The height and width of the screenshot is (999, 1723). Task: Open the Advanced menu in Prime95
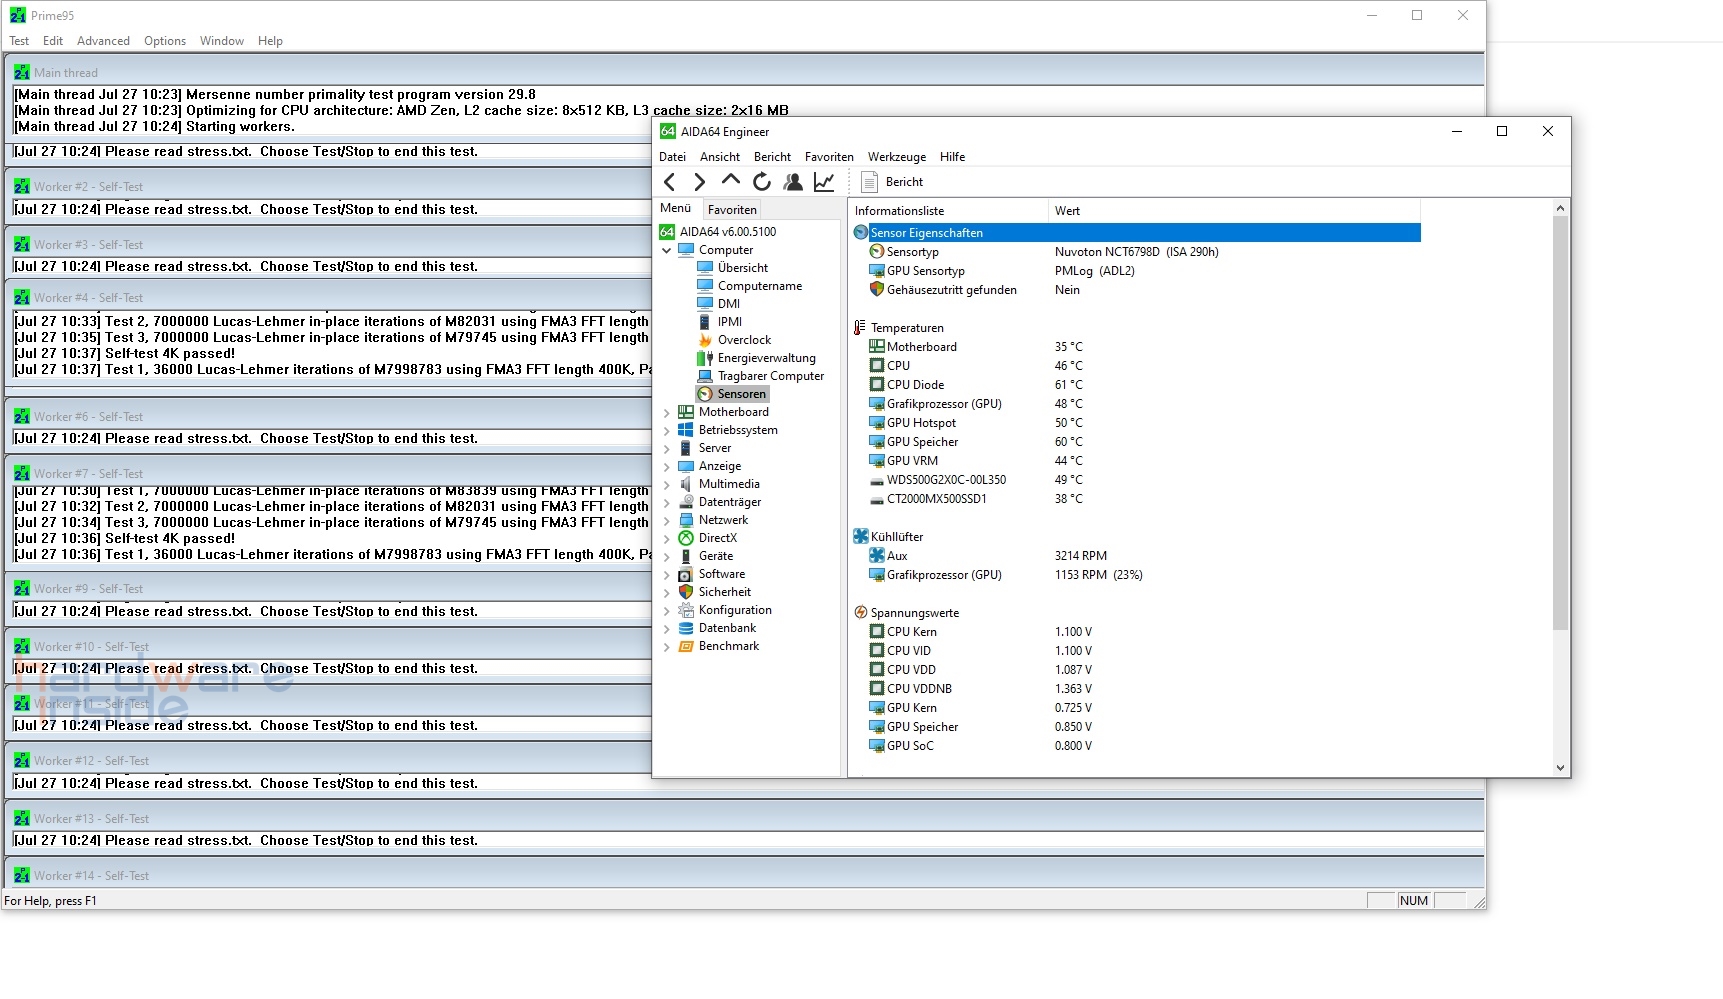[103, 41]
